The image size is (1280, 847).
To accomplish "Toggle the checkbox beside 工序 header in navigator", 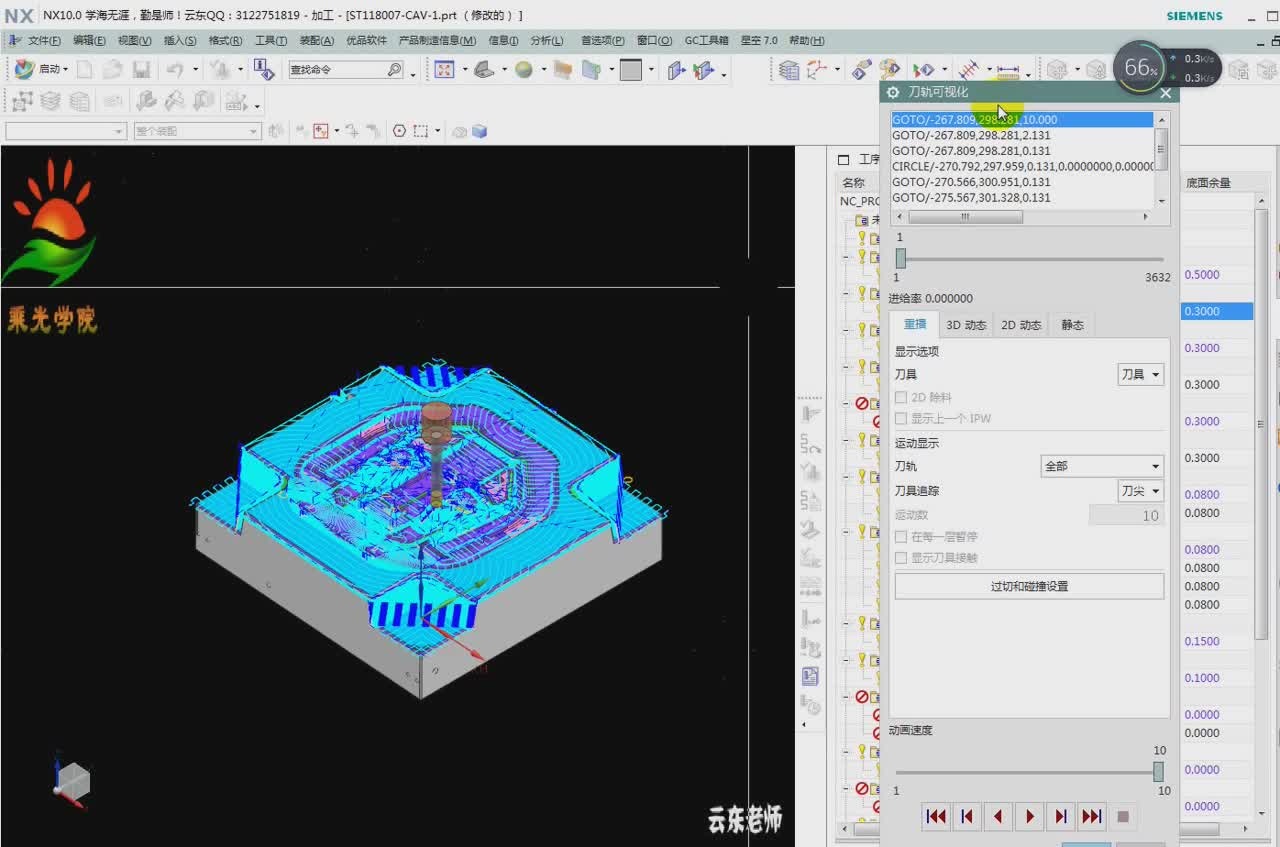I will pyautogui.click(x=843, y=160).
